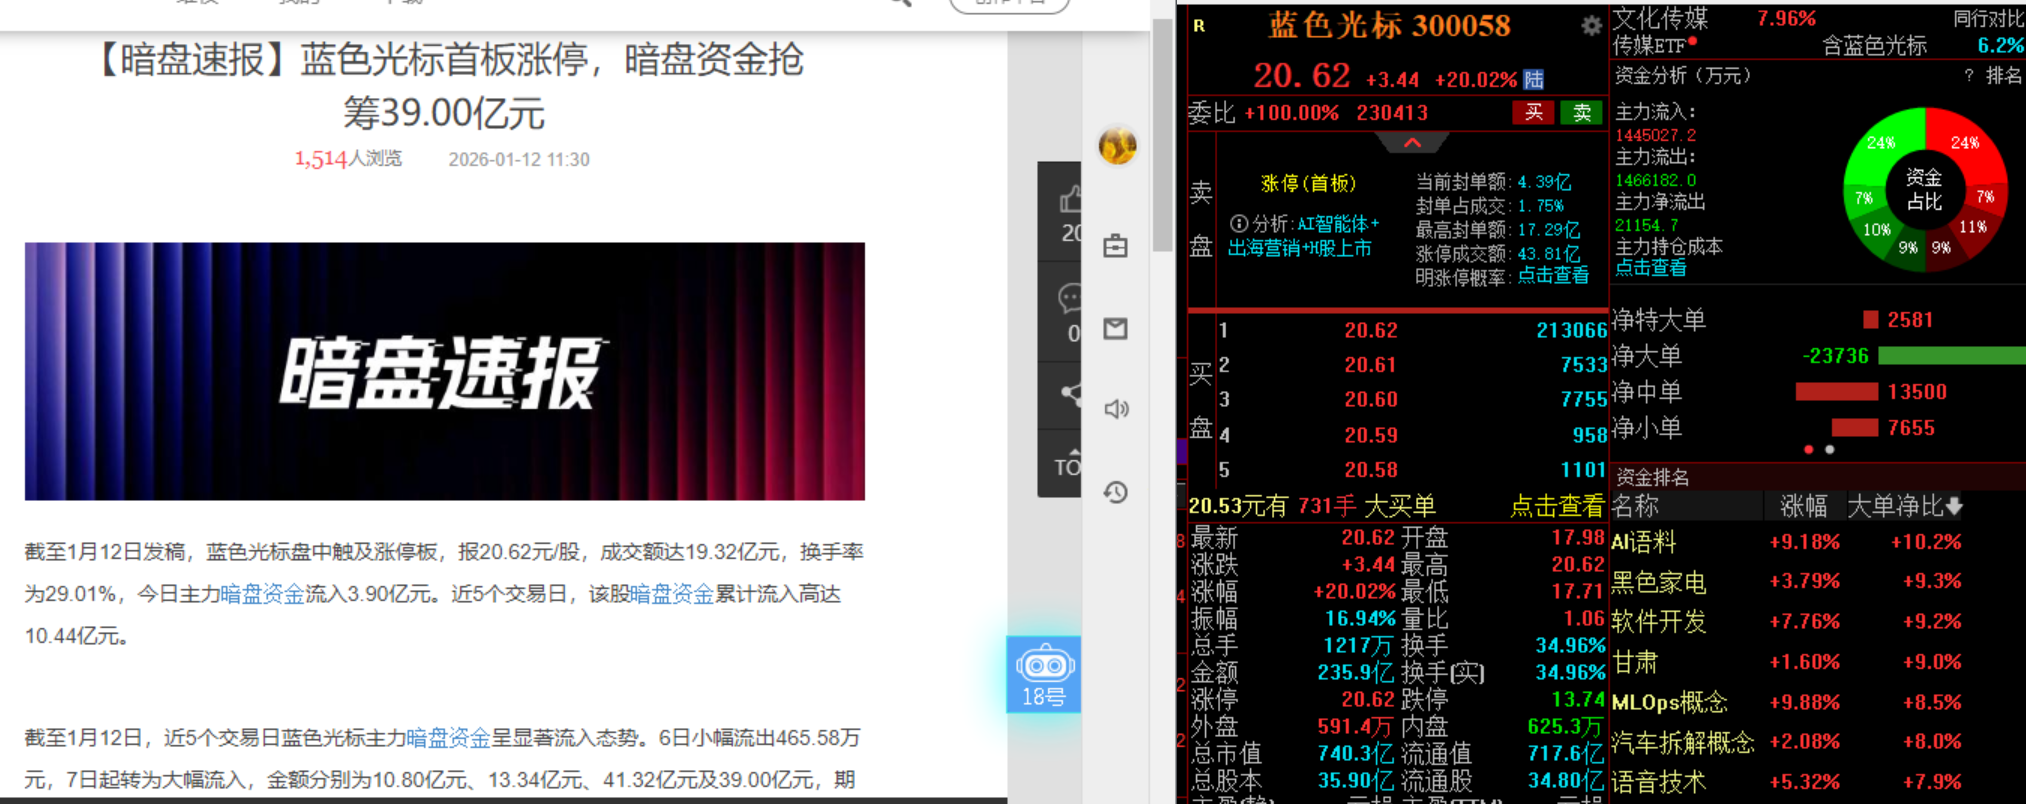Click buy level 2 price 20.61

pos(1370,365)
